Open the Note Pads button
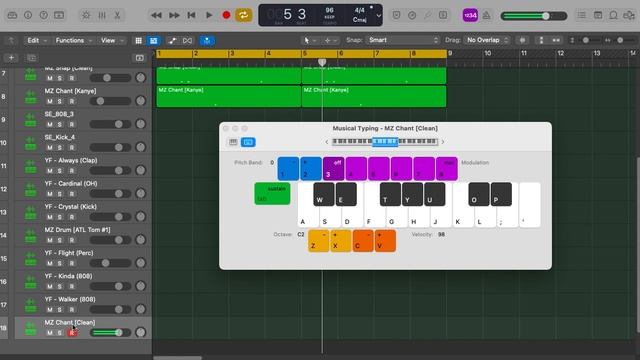Image resolution: width=640 pixels, height=360 pixels. [x=598, y=16]
